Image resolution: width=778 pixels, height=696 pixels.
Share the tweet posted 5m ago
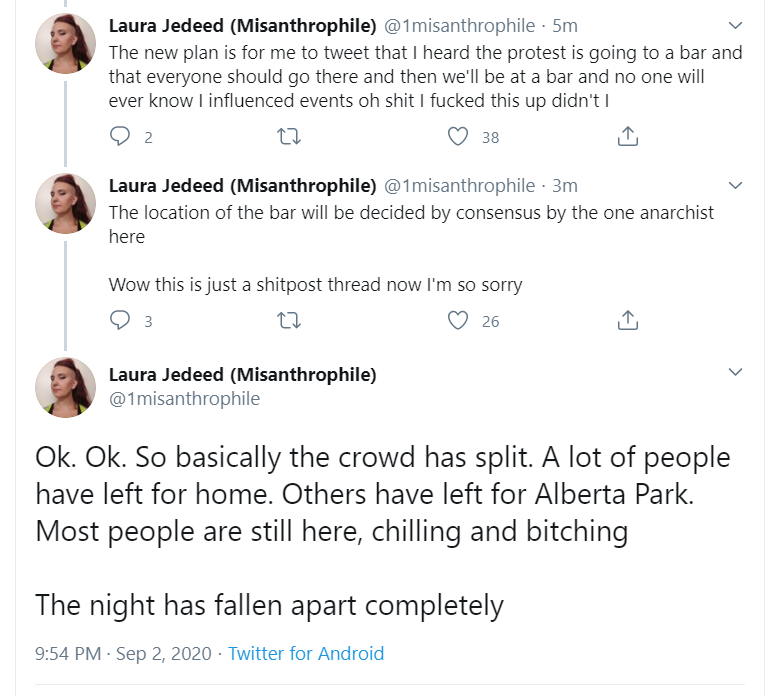pos(628,136)
